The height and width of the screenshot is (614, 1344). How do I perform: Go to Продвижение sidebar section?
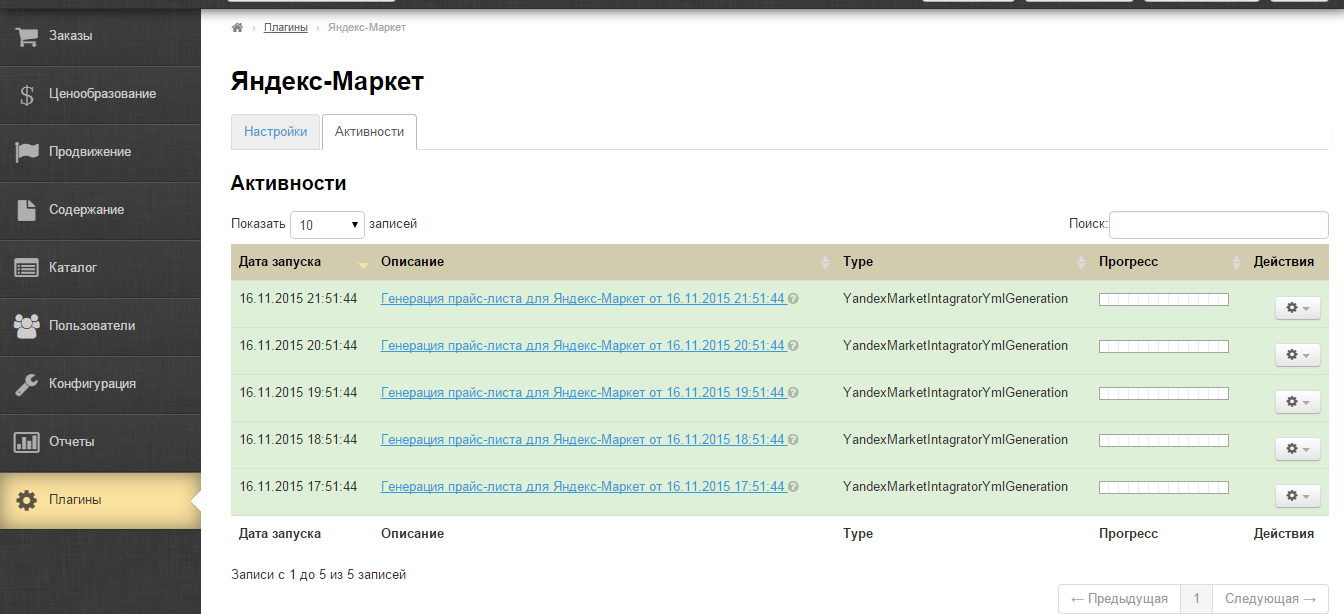coord(100,152)
